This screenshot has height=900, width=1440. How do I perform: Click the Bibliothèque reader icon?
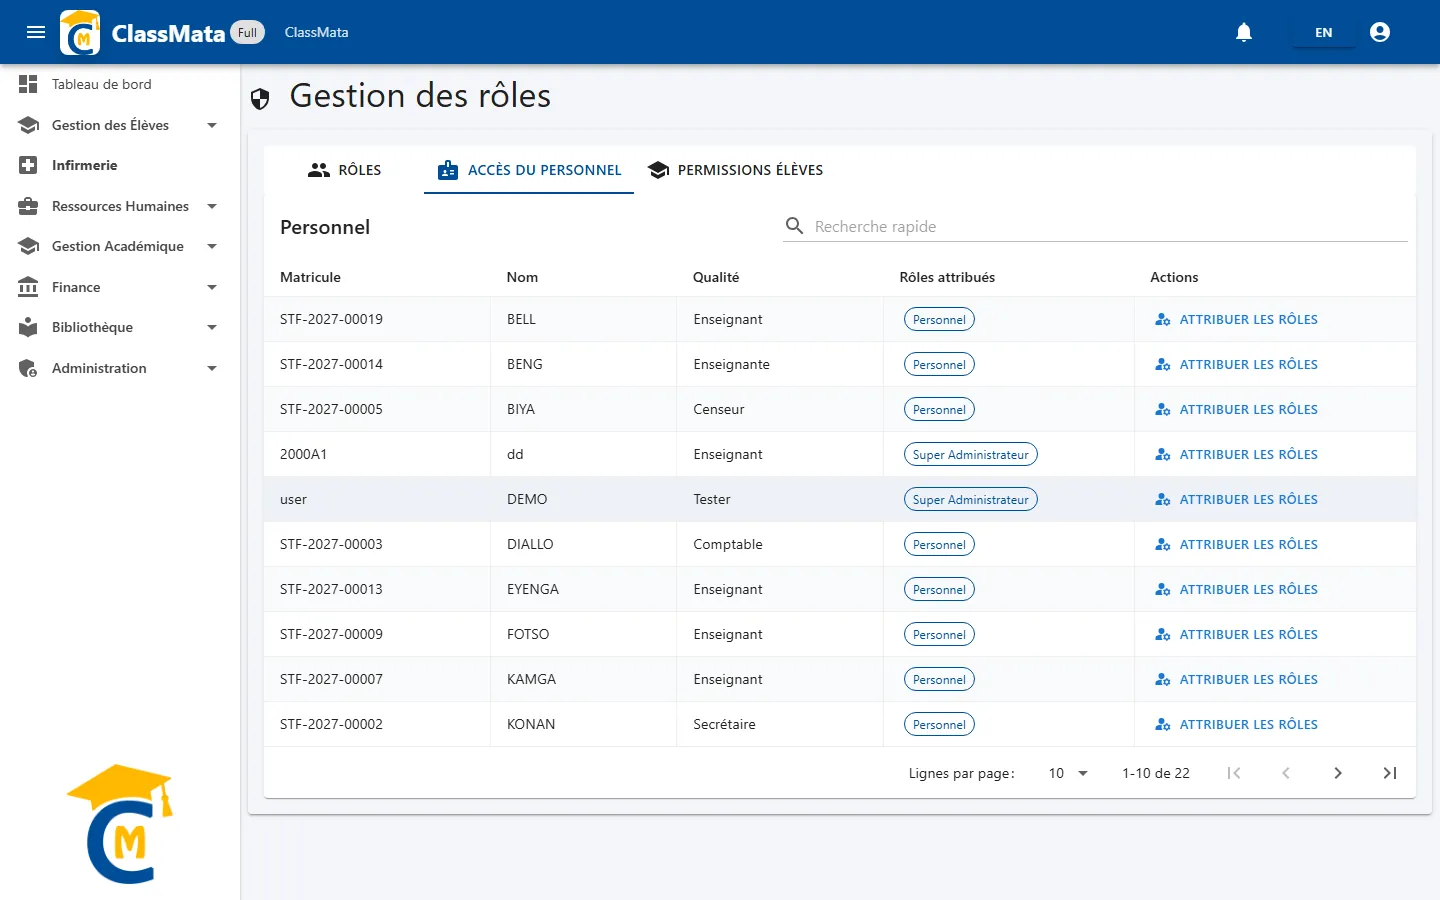click(28, 327)
